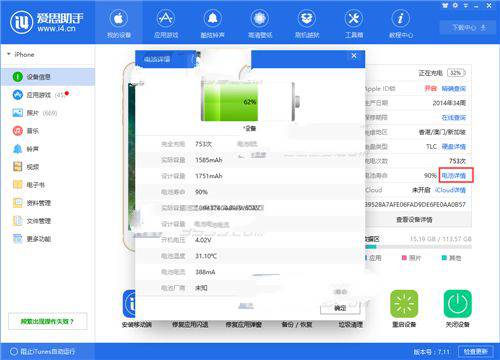Click the 关闭设备 power-off icon
Screen dimensions: 500x360
click(458, 304)
